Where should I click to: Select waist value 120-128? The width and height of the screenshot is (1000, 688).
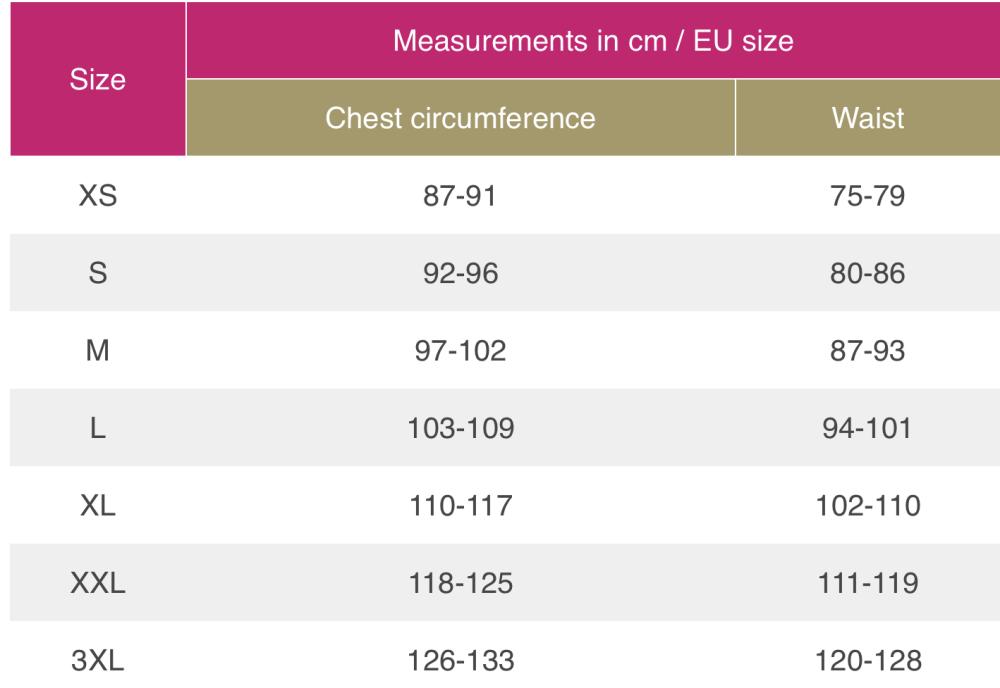click(x=867, y=661)
